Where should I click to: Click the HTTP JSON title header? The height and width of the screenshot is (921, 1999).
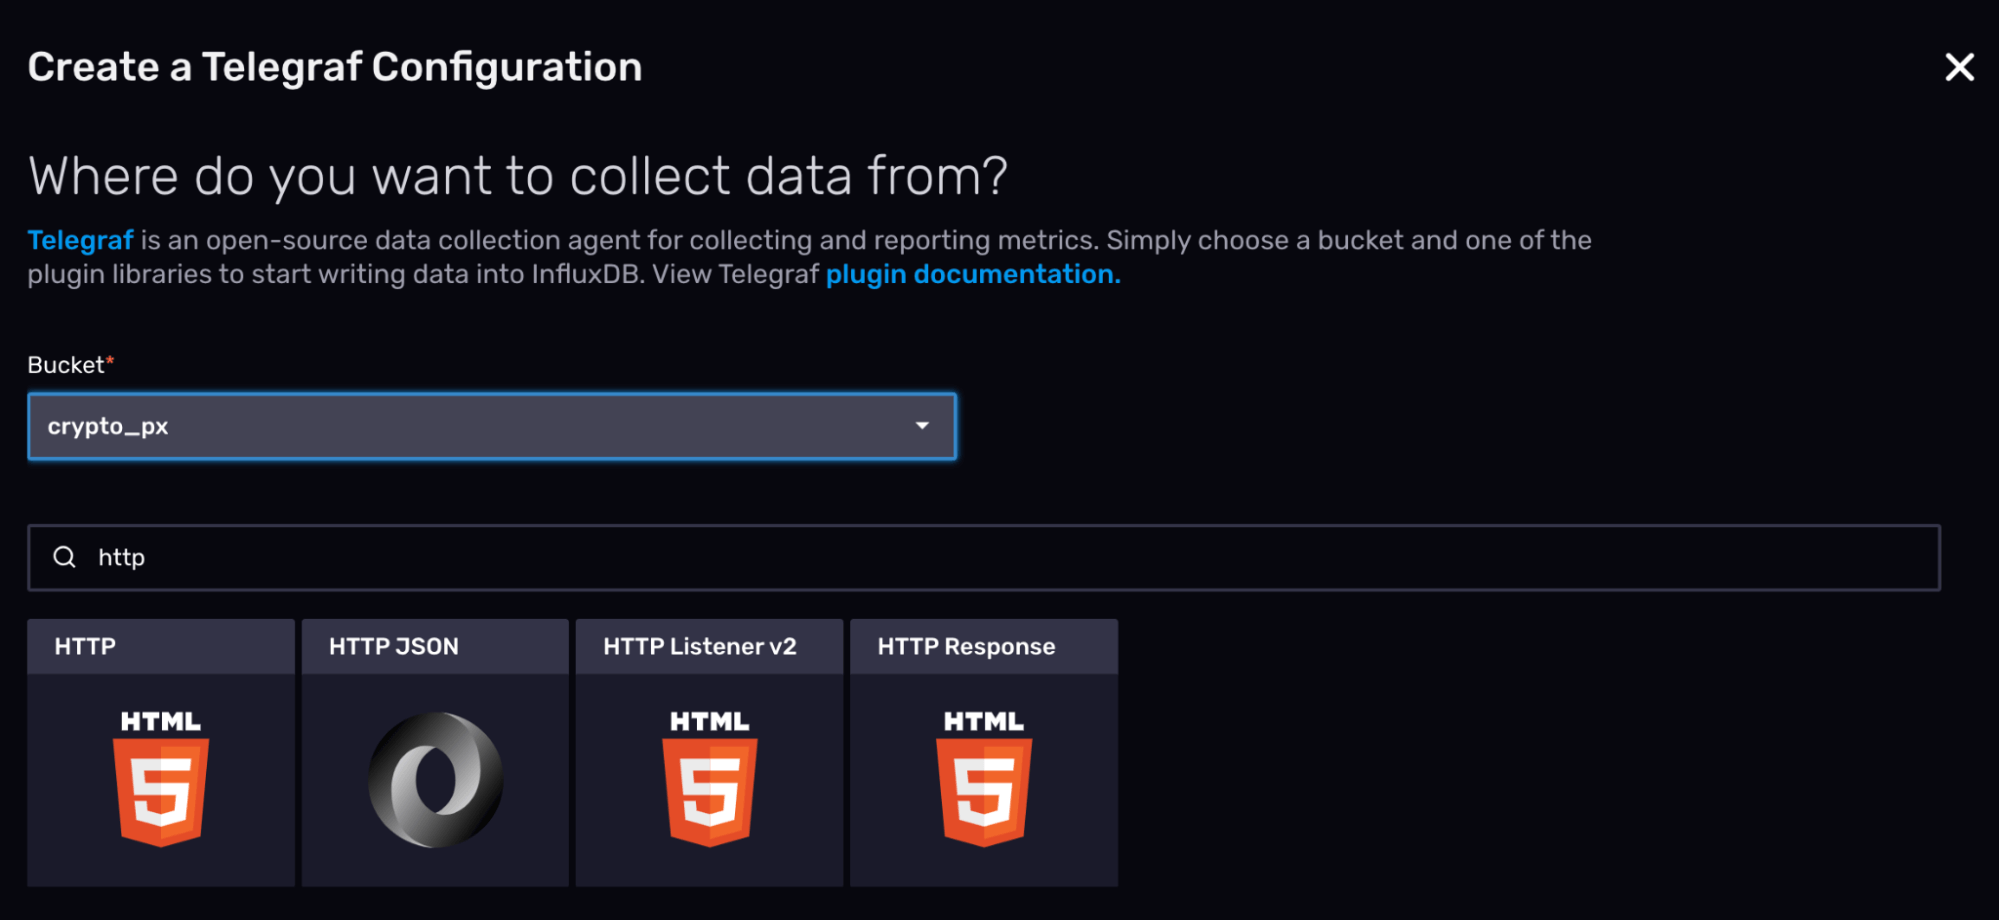[393, 645]
